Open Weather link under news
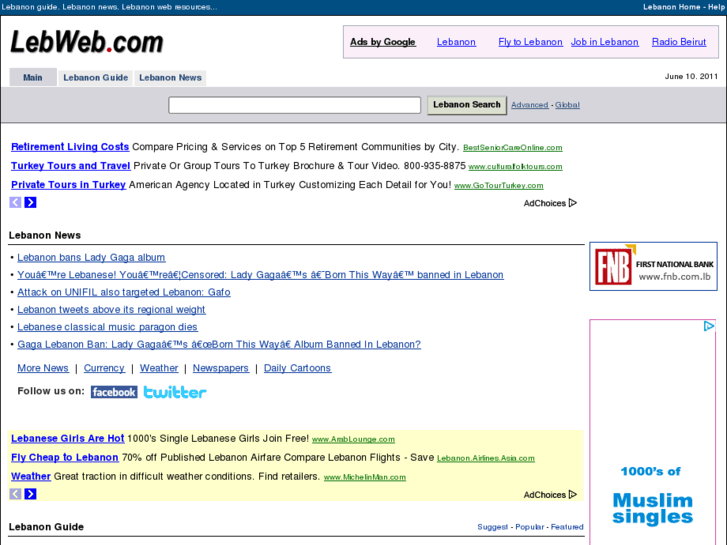The height and width of the screenshot is (545, 727). coord(159,368)
